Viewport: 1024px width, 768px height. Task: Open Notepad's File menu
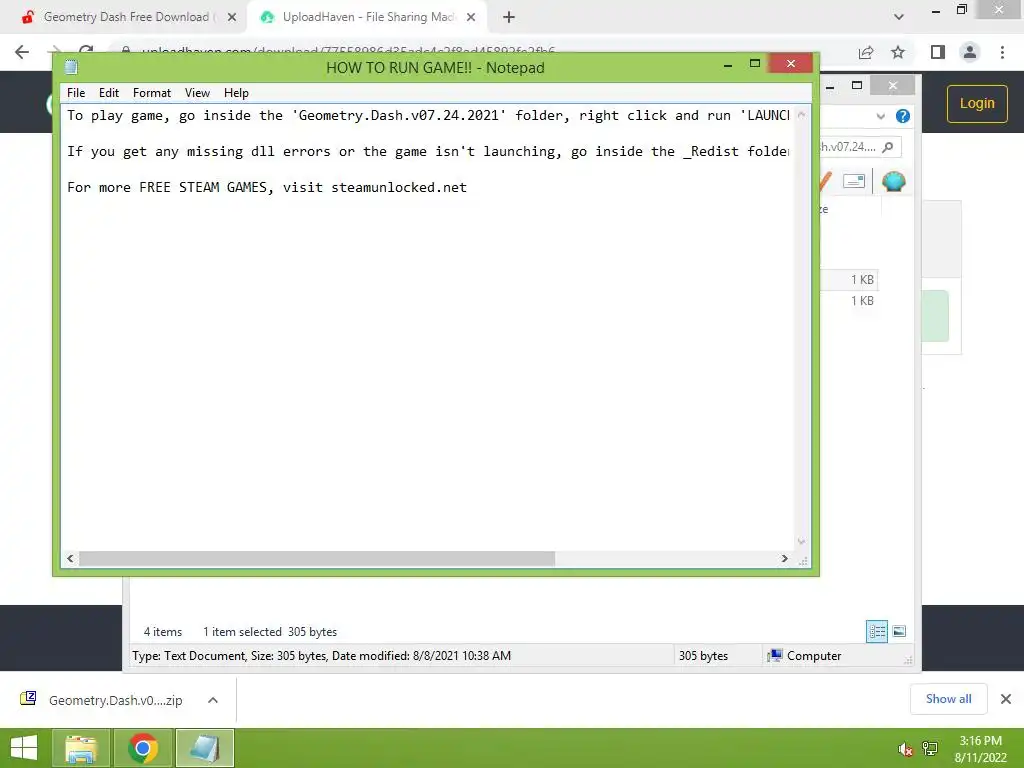click(x=76, y=93)
